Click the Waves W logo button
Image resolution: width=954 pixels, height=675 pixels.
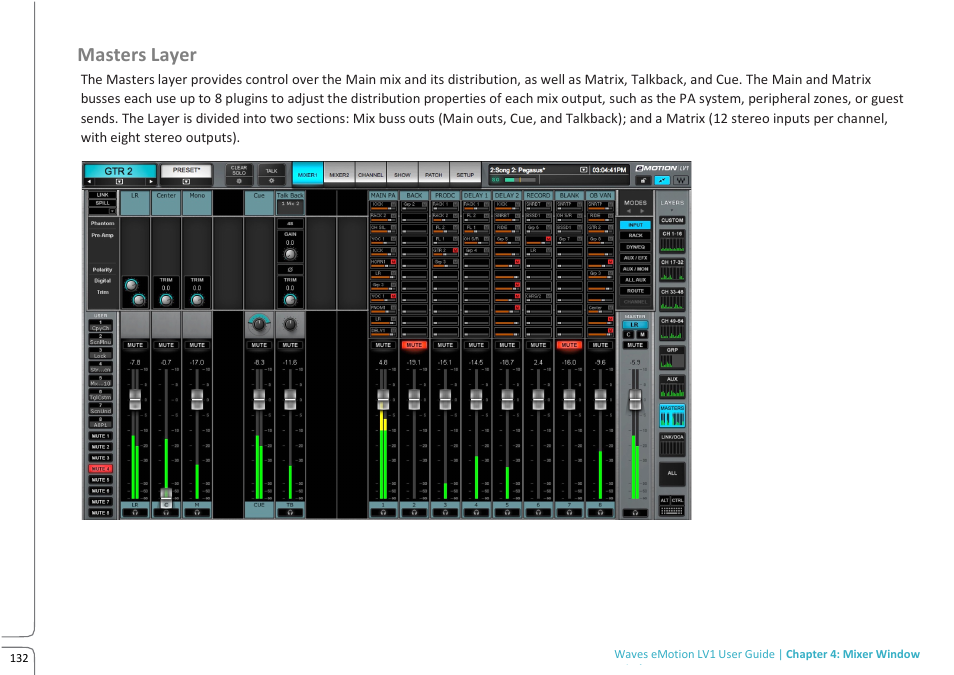tap(681, 180)
